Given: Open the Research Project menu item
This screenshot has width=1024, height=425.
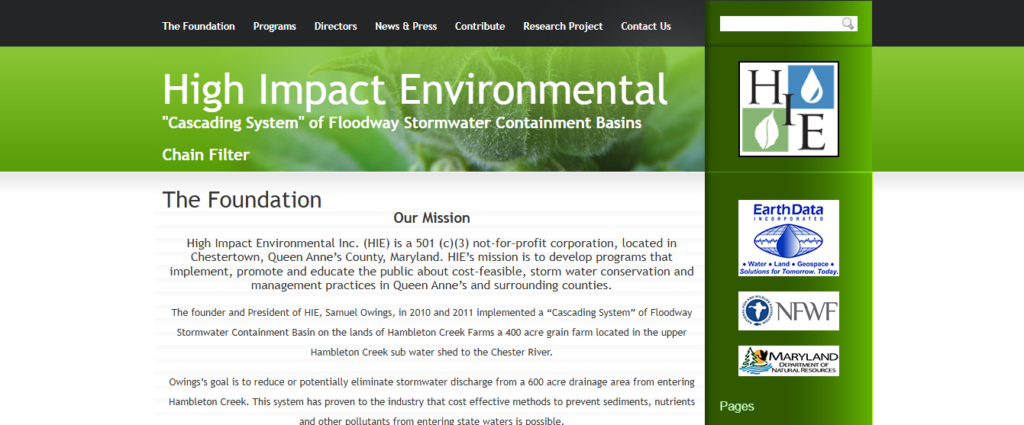Looking at the screenshot, I should point(562,26).
